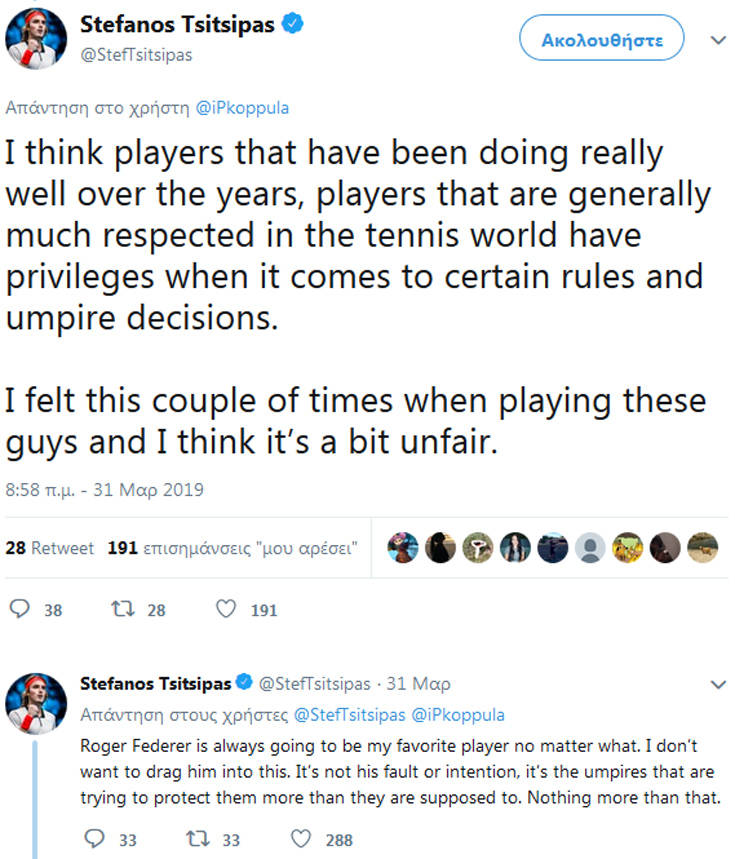Open reply tweet's options chevron
This screenshot has width=735, height=859.
pos(717,685)
